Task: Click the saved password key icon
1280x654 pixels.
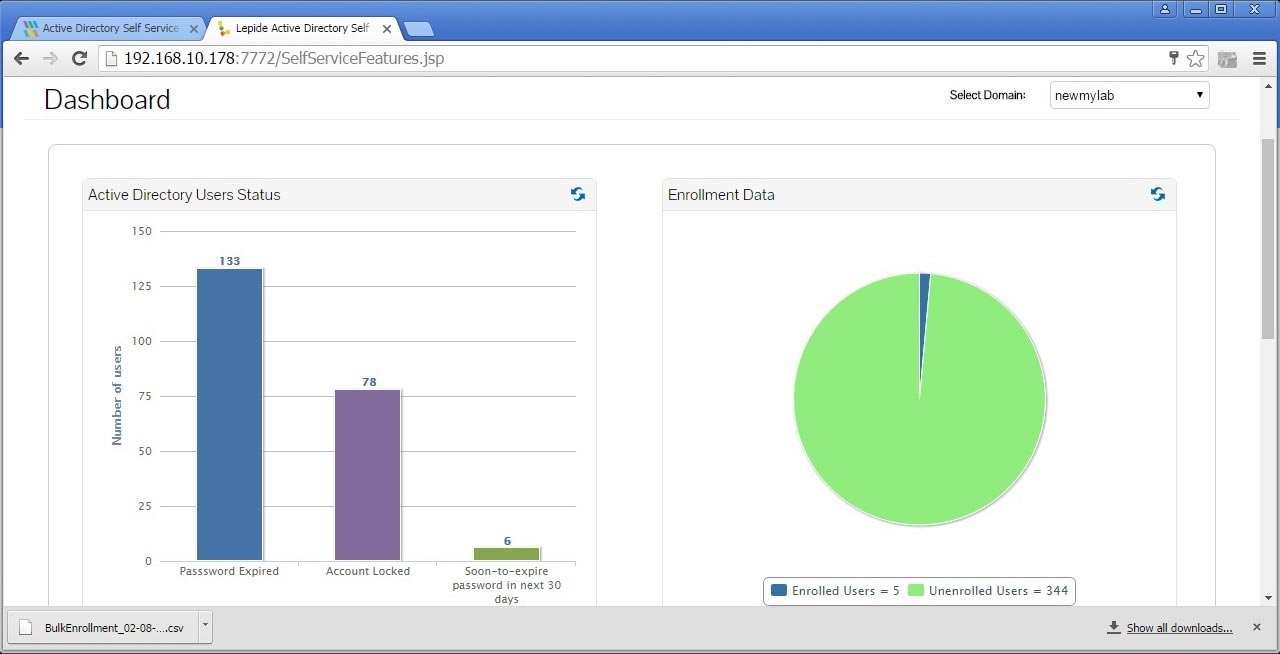Action: coord(1174,58)
